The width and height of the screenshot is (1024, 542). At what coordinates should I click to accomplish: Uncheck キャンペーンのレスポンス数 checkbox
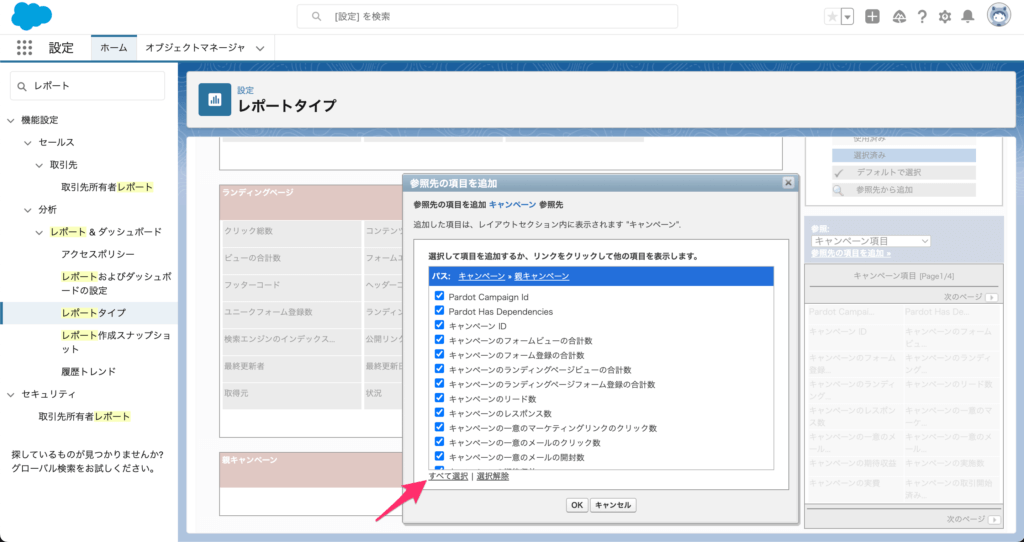[440, 413]
